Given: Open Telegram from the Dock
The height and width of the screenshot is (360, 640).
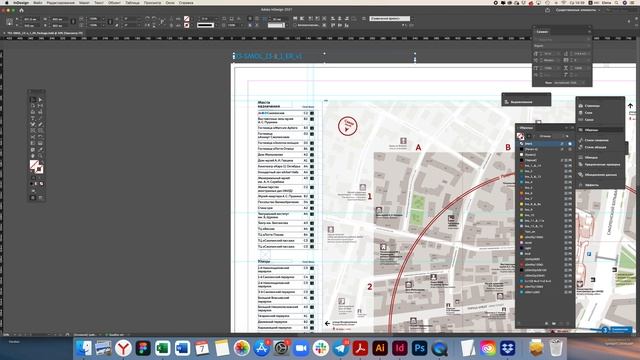Looking at the screenshot, I should click(340, 348).
